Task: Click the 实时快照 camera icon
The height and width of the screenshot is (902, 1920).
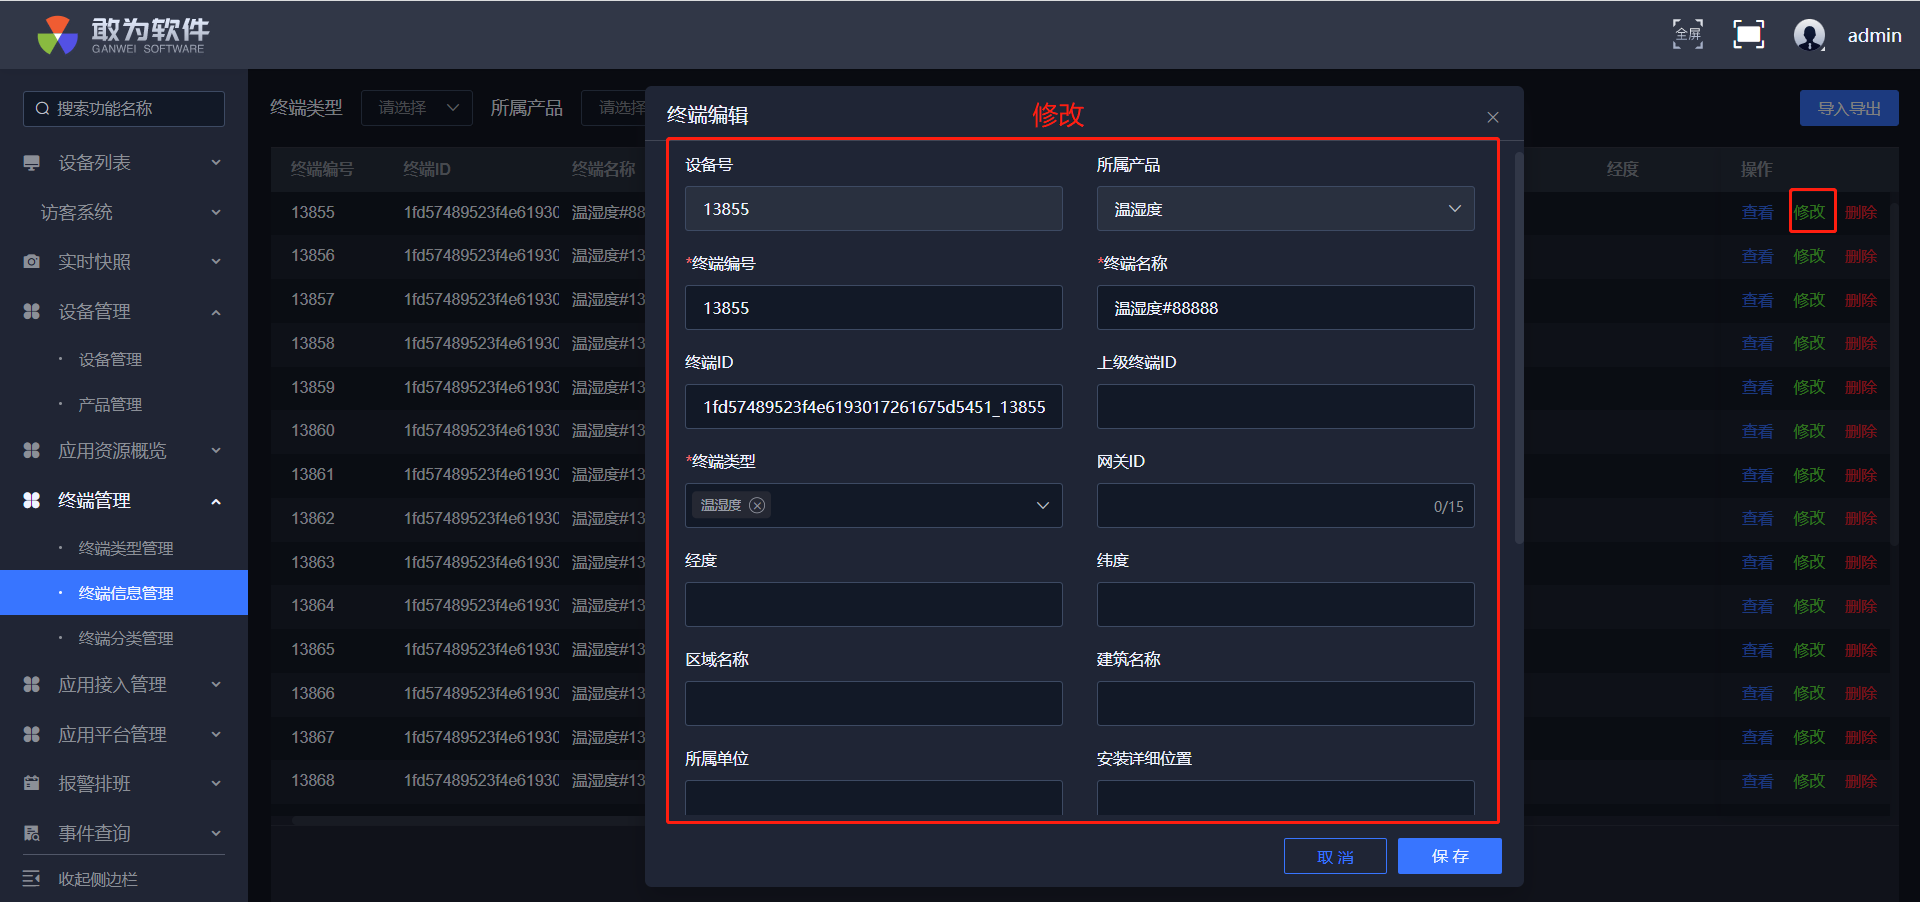Action: point(32,262)
